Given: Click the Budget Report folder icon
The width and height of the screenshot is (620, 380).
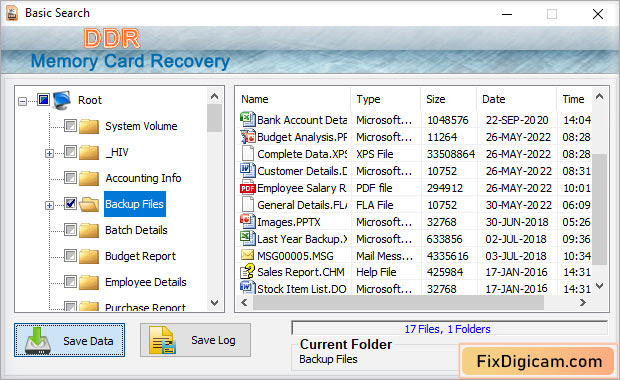Looking at the screenshot, I should pos(89,257).
